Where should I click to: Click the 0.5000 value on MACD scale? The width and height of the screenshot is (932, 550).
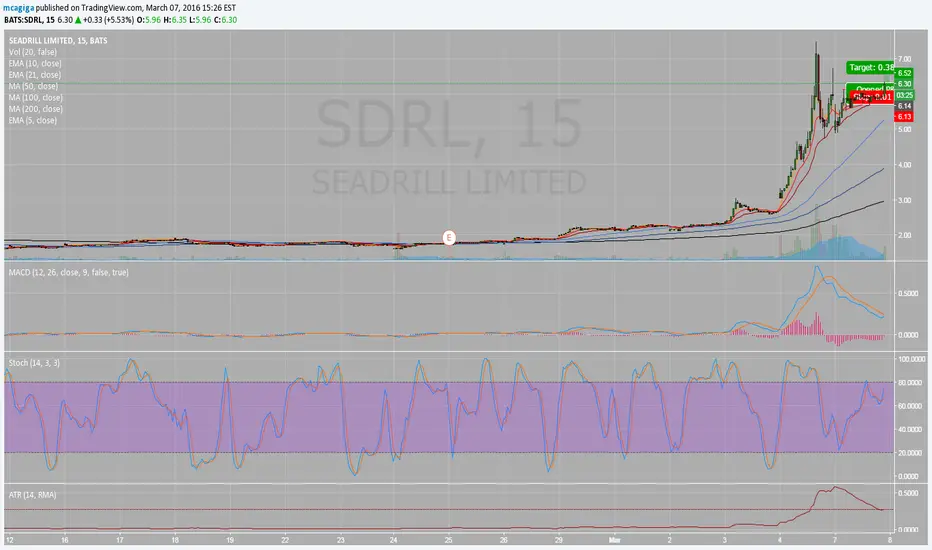[x=908, y=293]
